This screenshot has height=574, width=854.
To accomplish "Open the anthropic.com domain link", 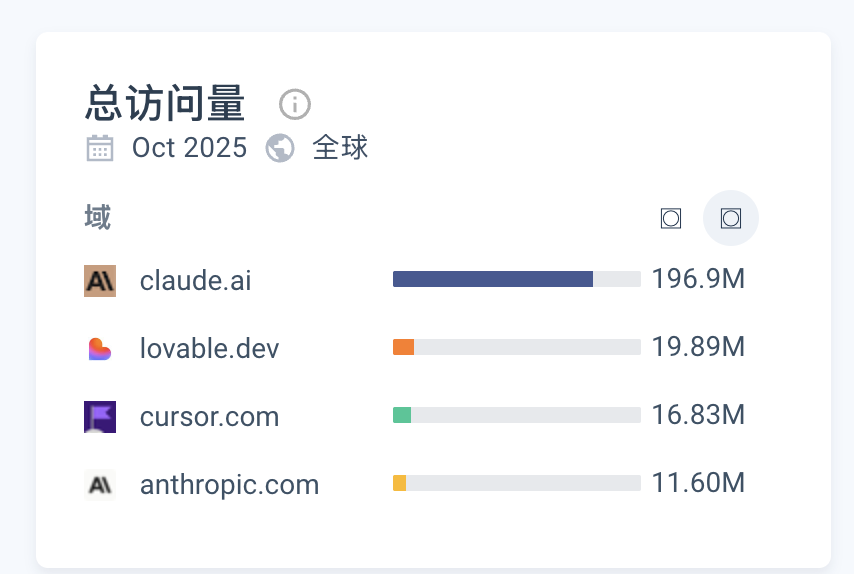I will [229, 485].
